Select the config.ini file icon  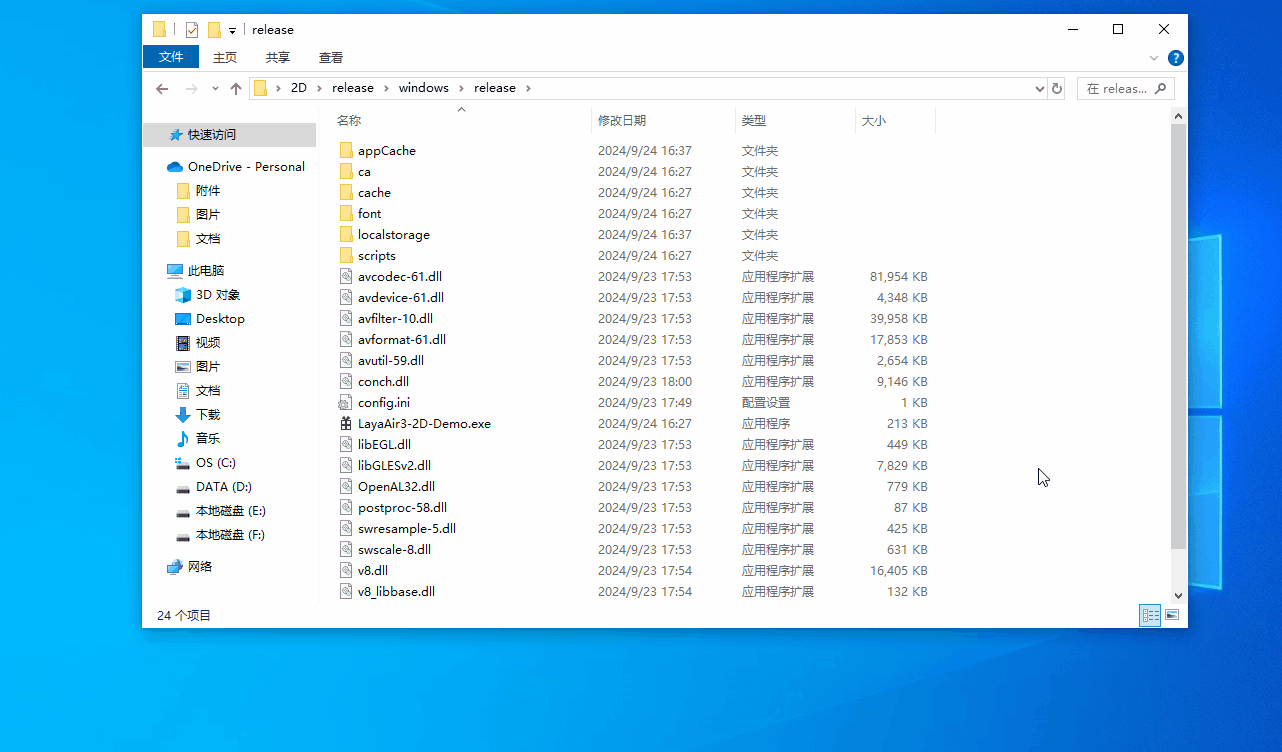pyautogui.click(x=346, y=403)
